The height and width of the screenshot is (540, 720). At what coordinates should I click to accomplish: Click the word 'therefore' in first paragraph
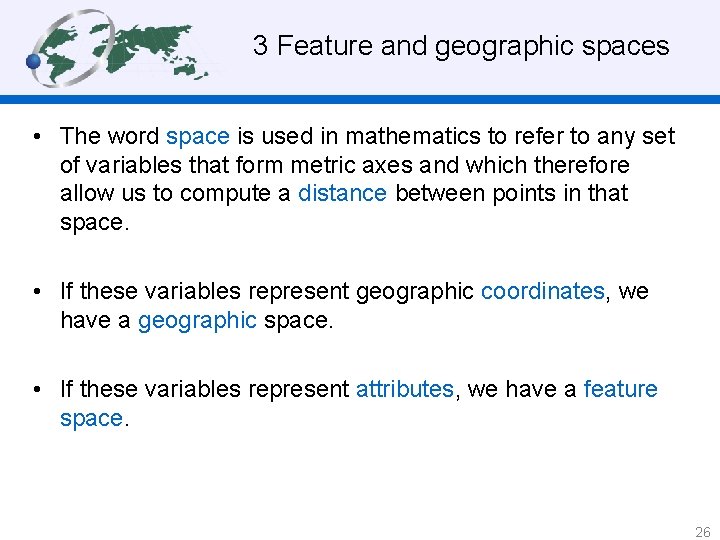(582, 164)
